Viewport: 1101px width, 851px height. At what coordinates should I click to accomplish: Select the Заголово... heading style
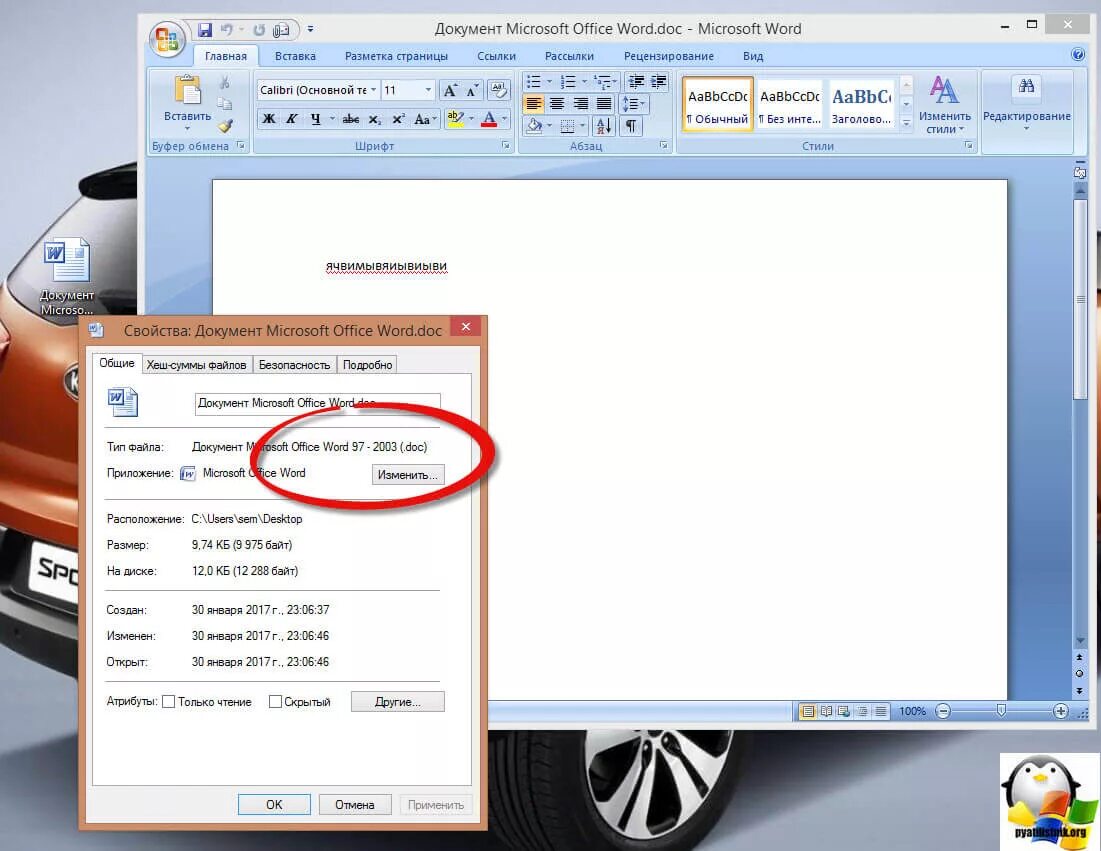862,104
